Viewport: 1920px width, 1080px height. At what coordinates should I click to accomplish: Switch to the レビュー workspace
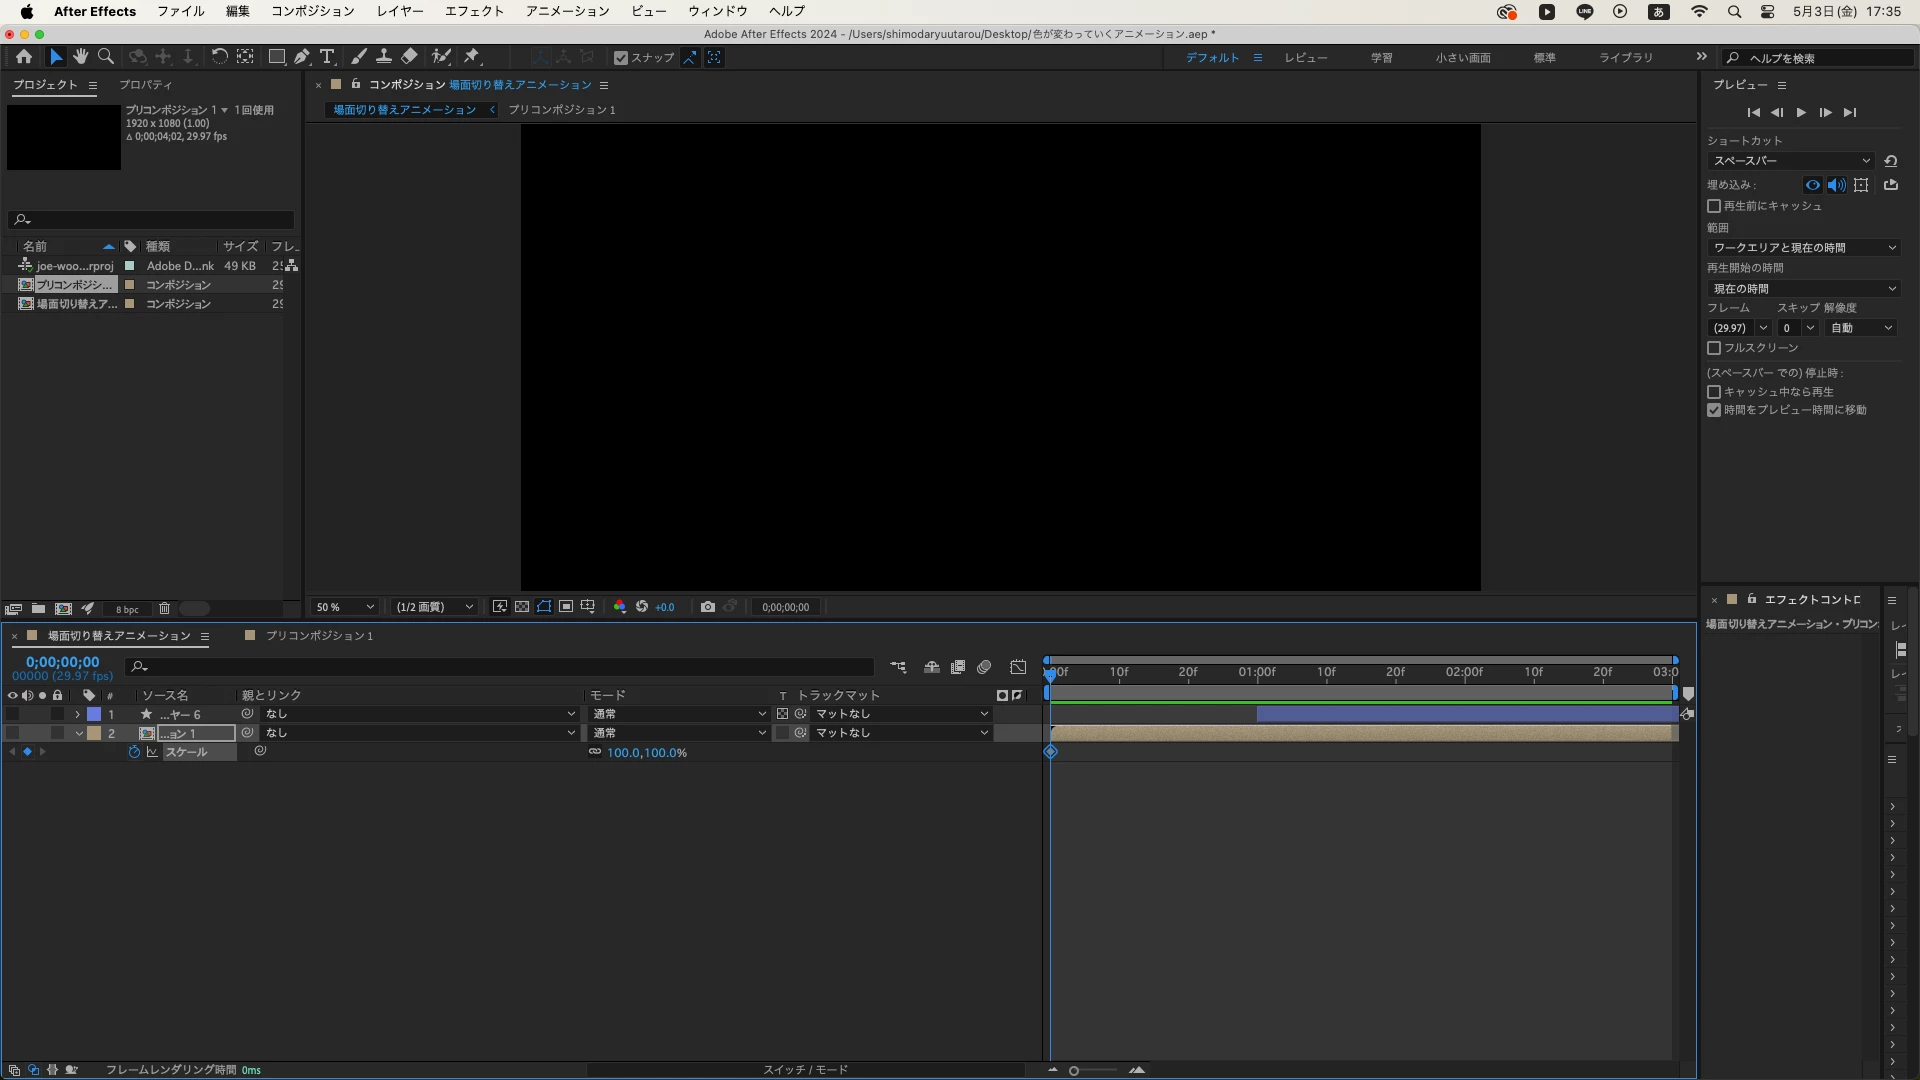click(1306, 58)
